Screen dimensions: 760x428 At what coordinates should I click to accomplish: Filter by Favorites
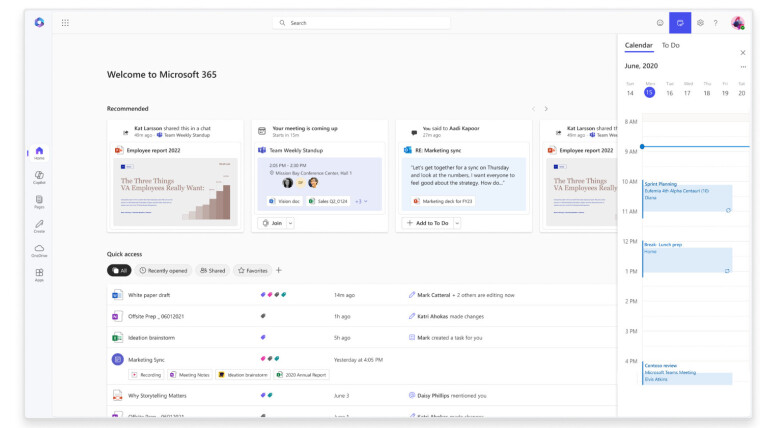tap(253, 270)
